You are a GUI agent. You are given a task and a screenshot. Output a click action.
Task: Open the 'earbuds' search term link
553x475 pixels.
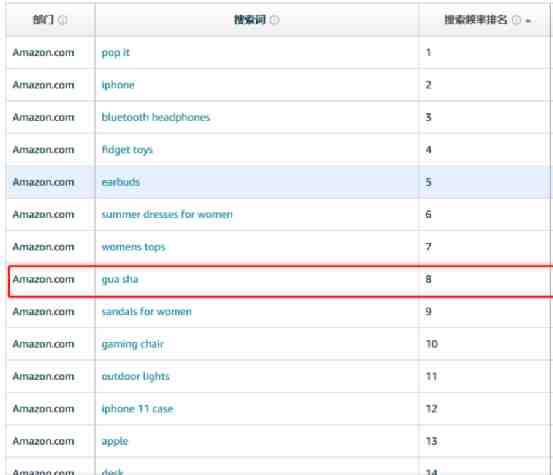[121, 182]
